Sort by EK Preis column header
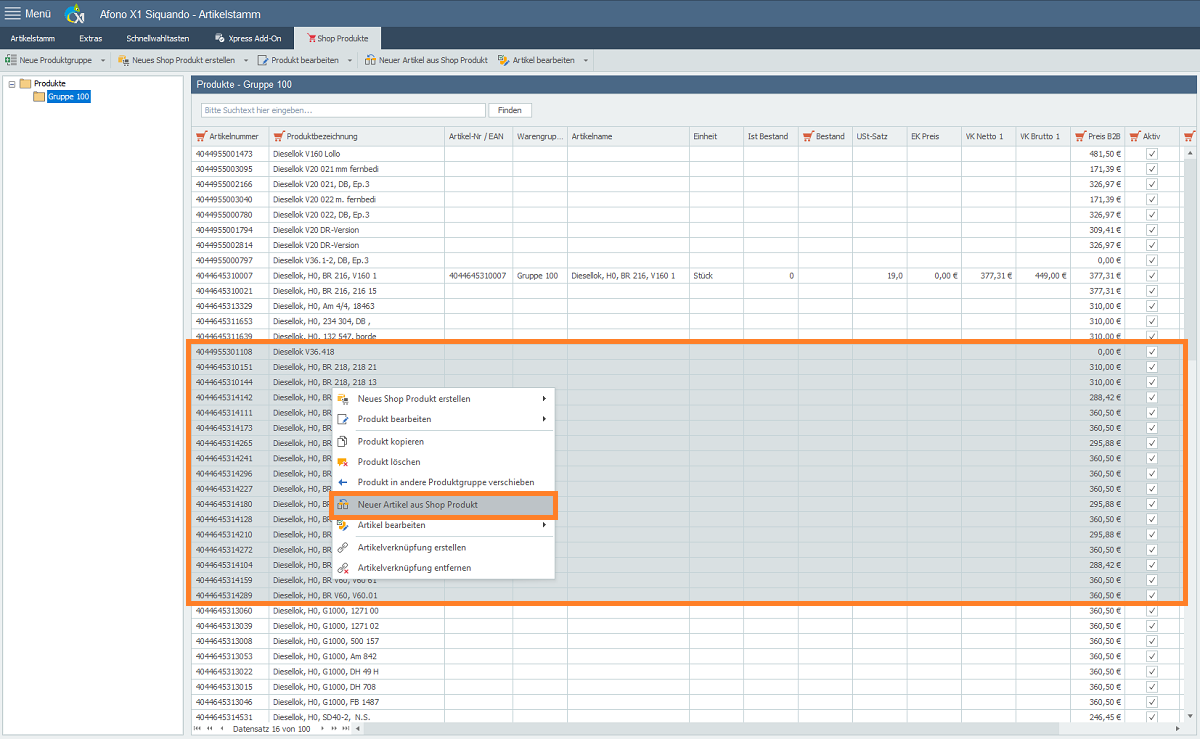This screenshot has width=1200, height=739. 934,136
